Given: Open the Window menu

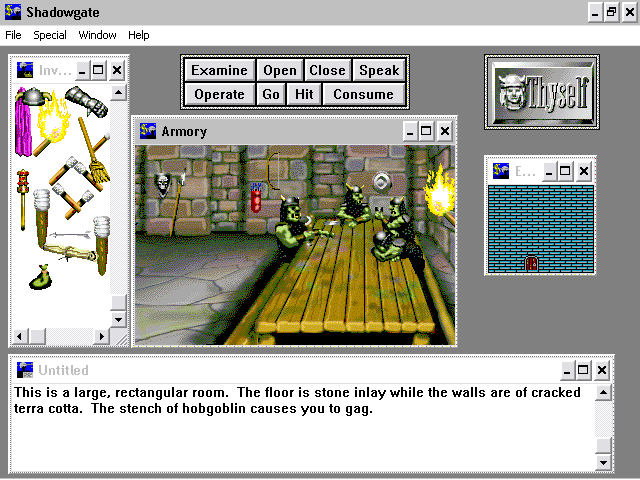Looking at the screenshot, I should [97, 35].
